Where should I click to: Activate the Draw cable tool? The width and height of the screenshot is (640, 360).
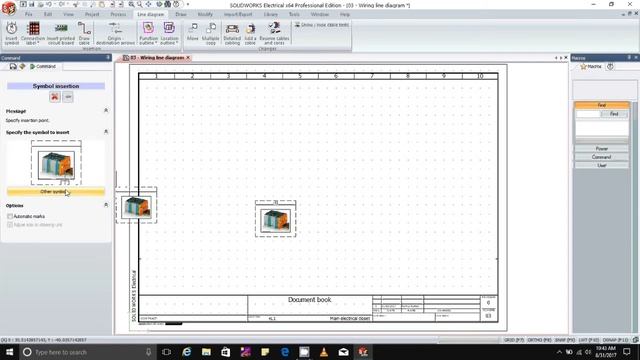(84, 33)
